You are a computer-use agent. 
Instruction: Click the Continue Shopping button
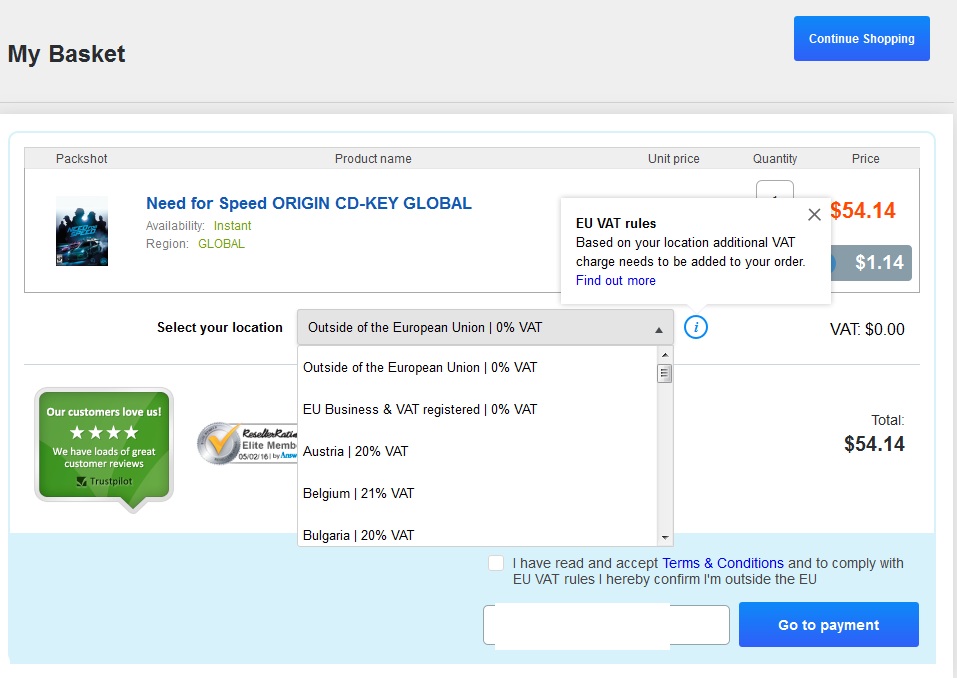point(861,38)
